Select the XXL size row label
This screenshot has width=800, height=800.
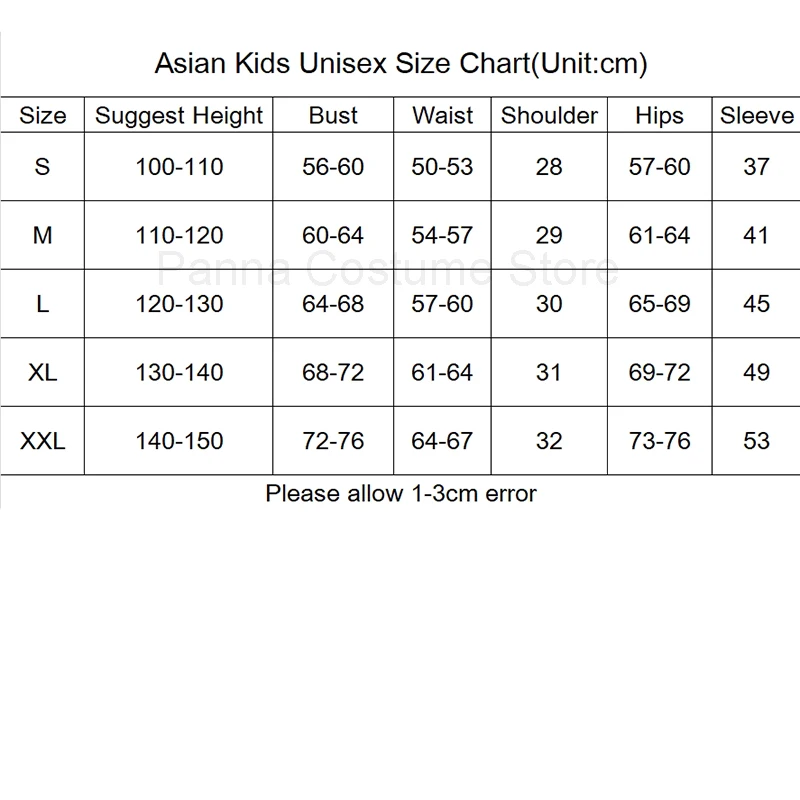(42, 440)
